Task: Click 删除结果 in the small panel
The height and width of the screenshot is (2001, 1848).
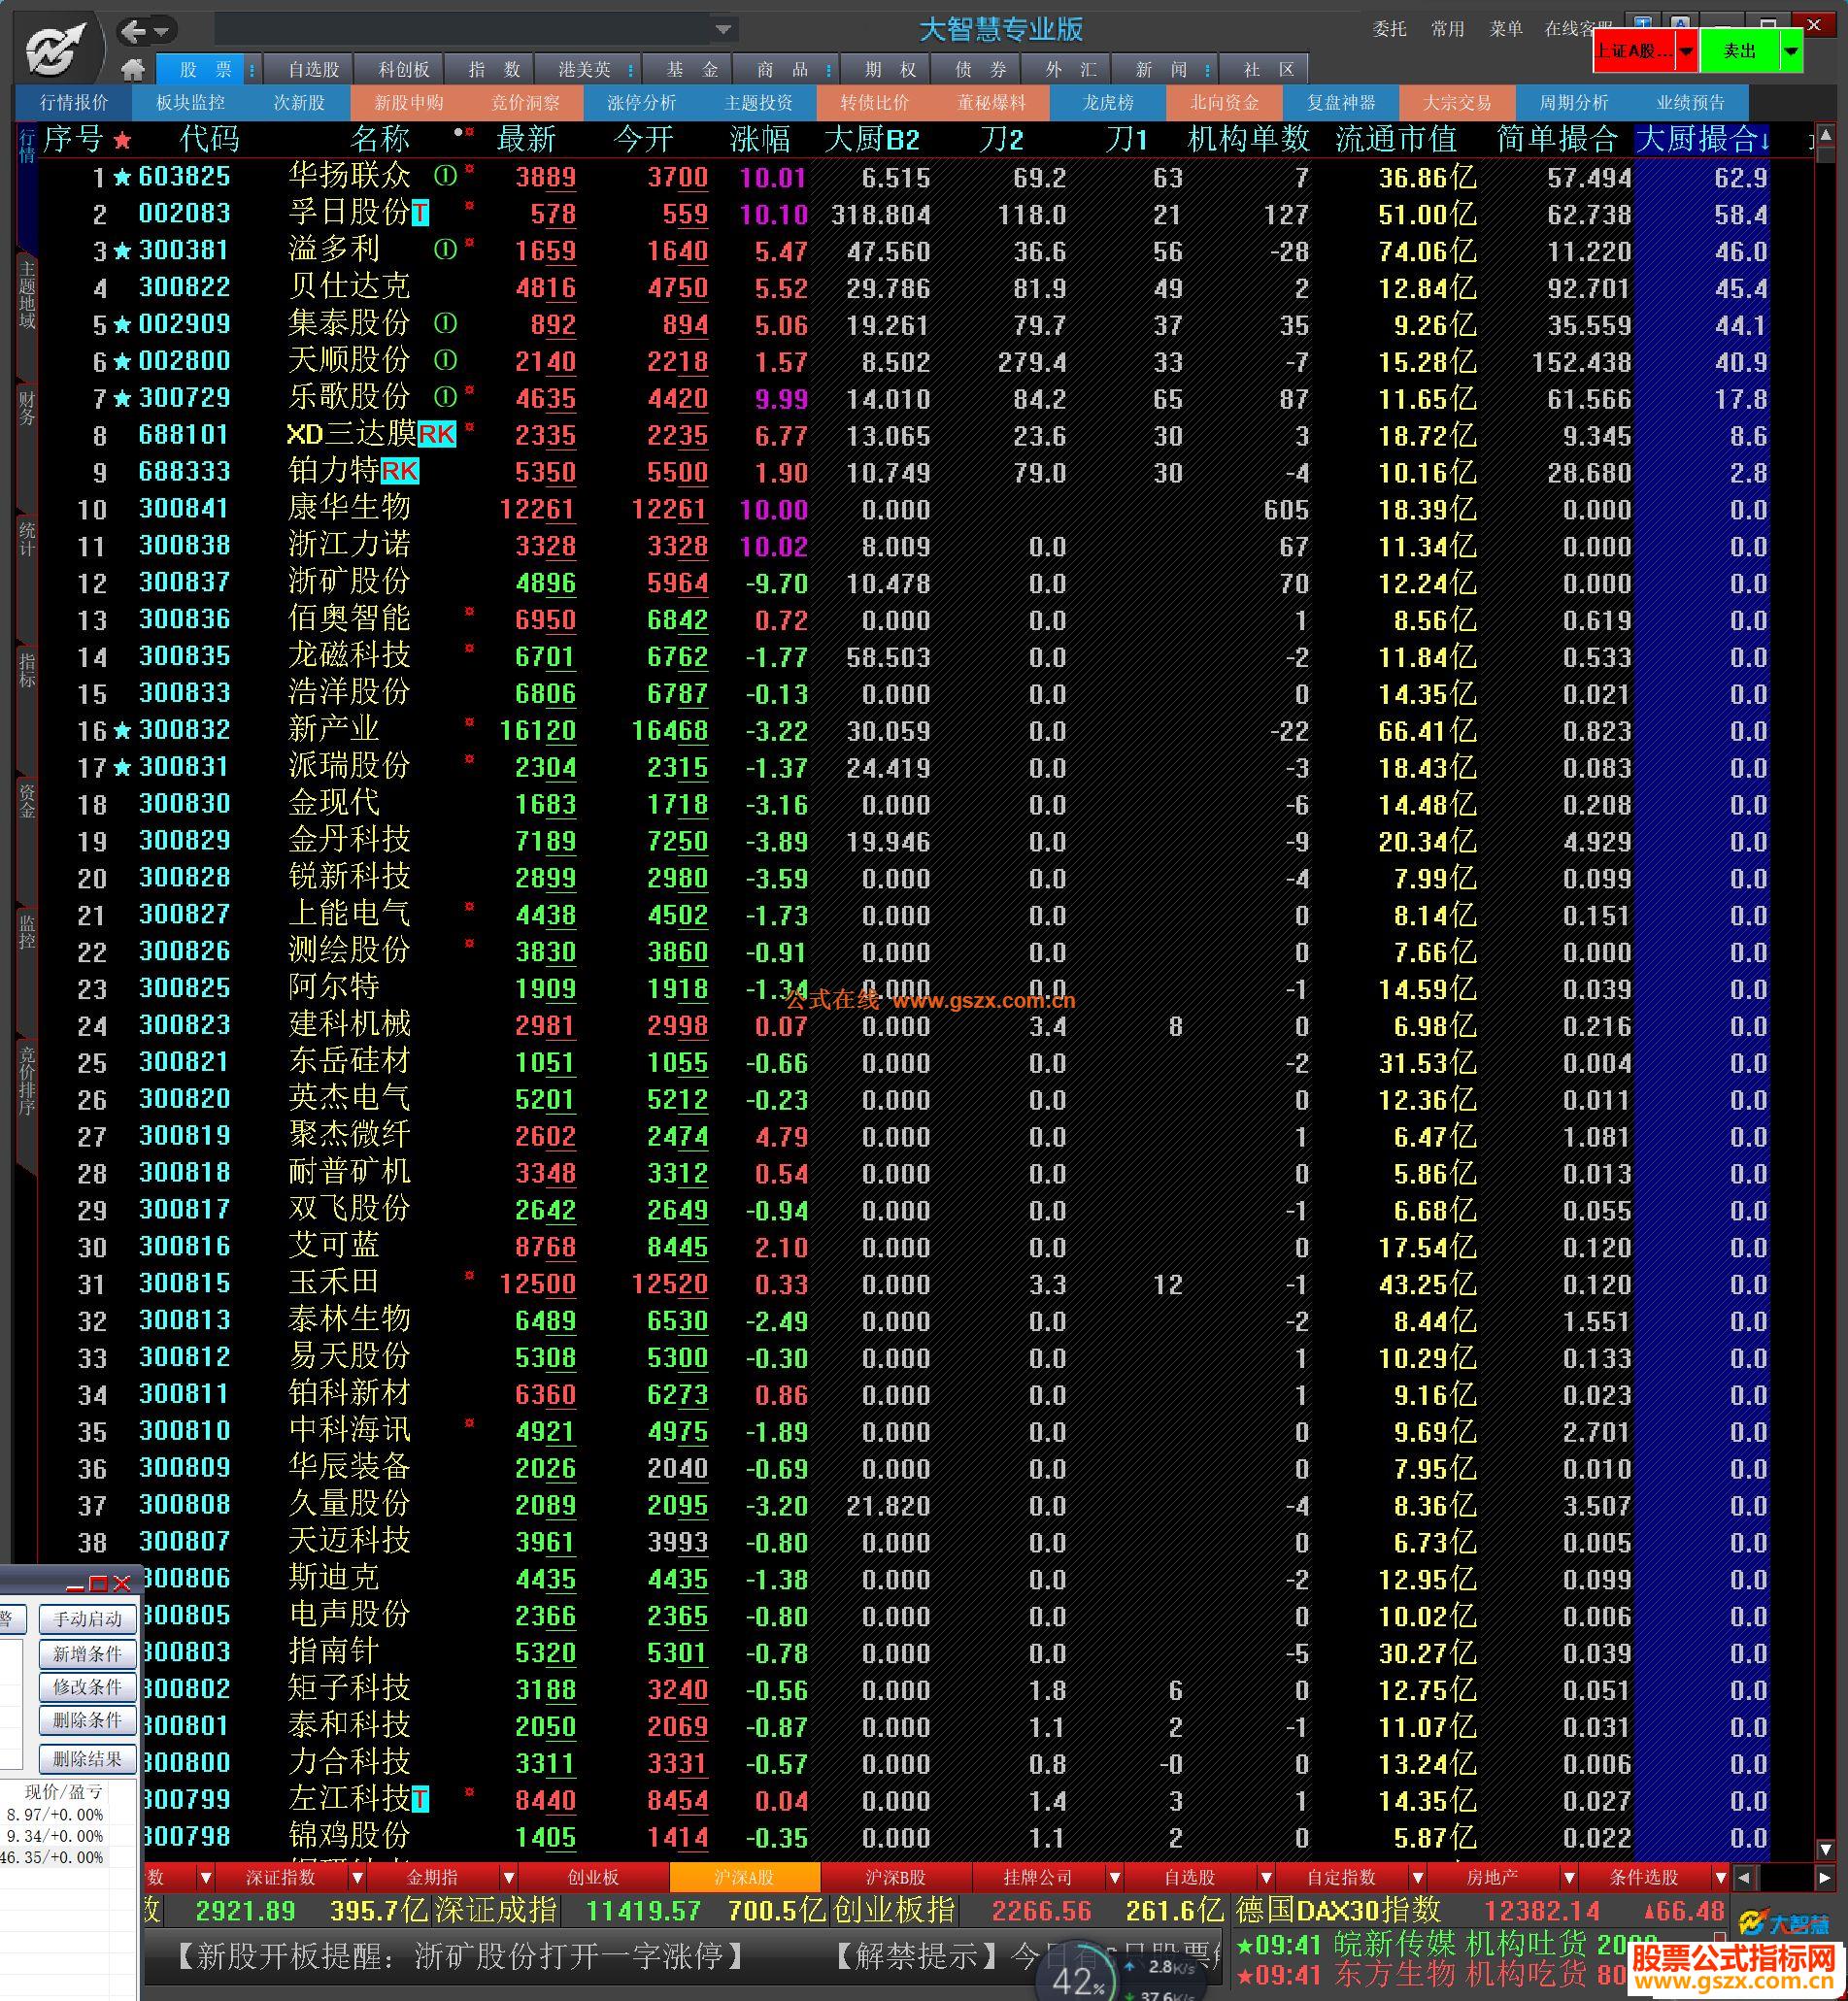Action: pyautogui.click(x=87, y=1759)
